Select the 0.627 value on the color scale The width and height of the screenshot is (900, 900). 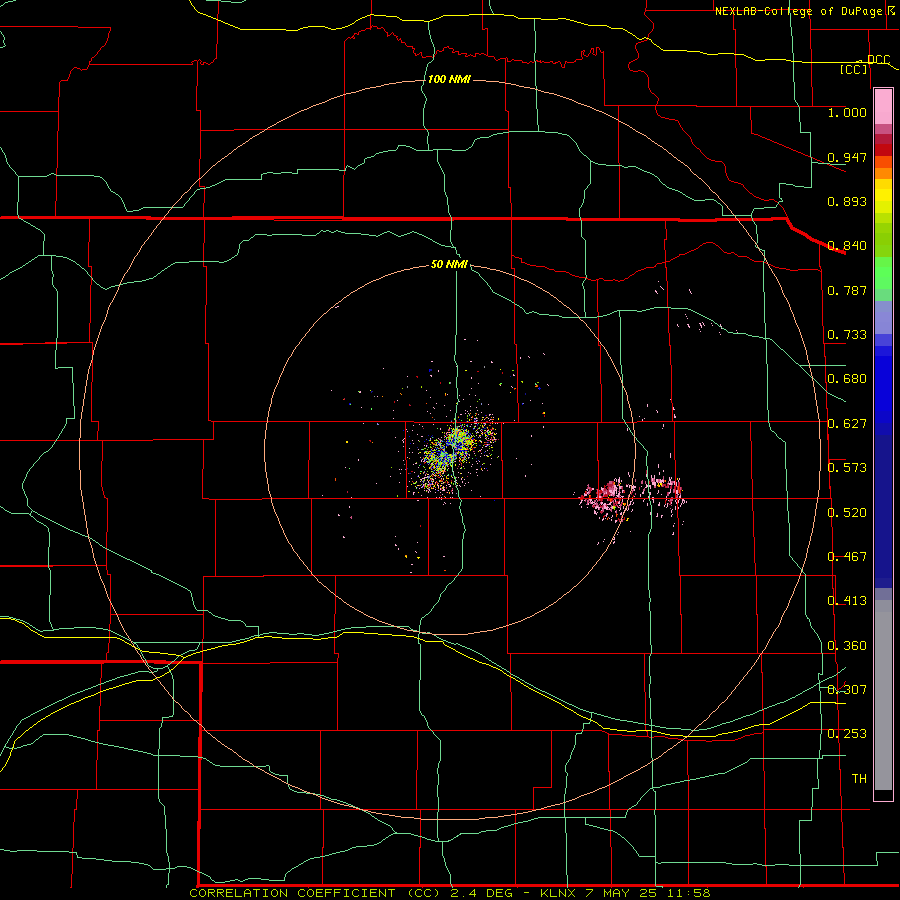[x=847, y=424]
